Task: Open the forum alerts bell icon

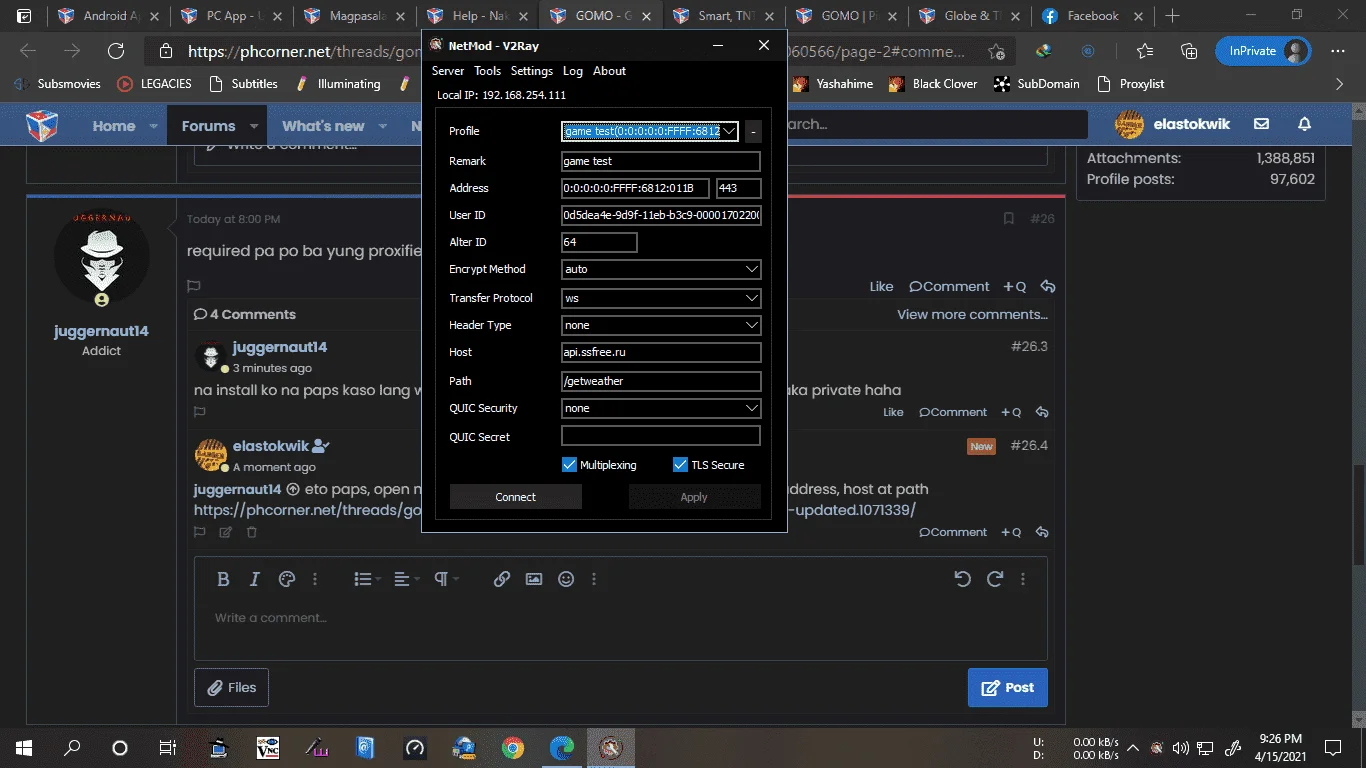Action: (x=1304, y=124)
